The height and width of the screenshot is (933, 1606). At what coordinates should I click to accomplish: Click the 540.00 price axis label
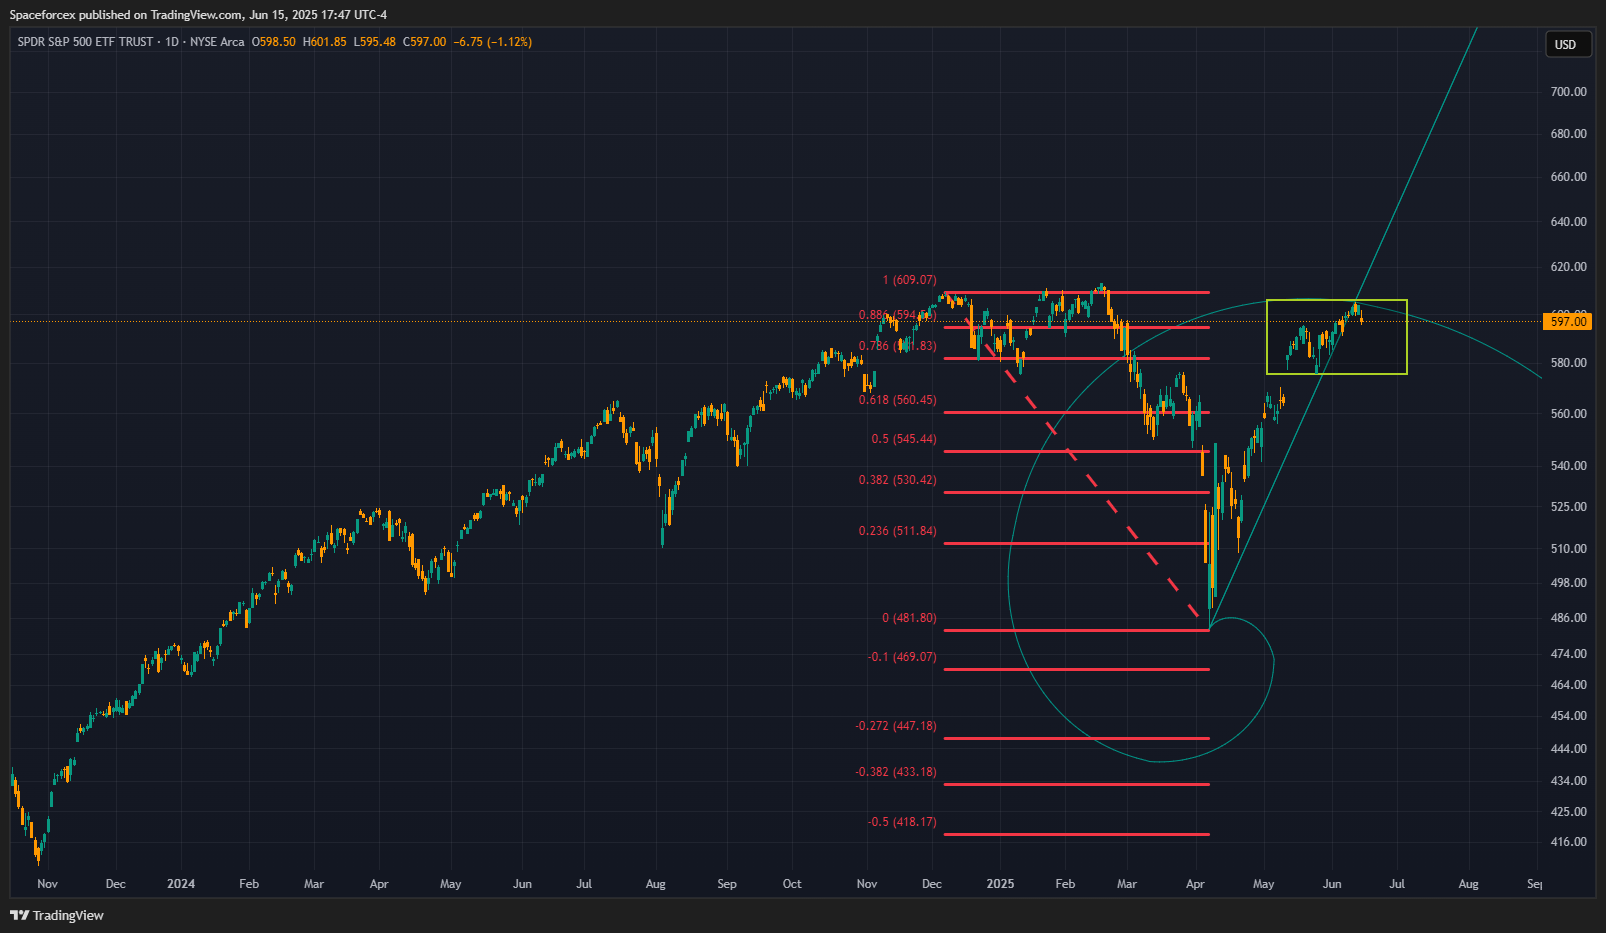coord(1568,465)
